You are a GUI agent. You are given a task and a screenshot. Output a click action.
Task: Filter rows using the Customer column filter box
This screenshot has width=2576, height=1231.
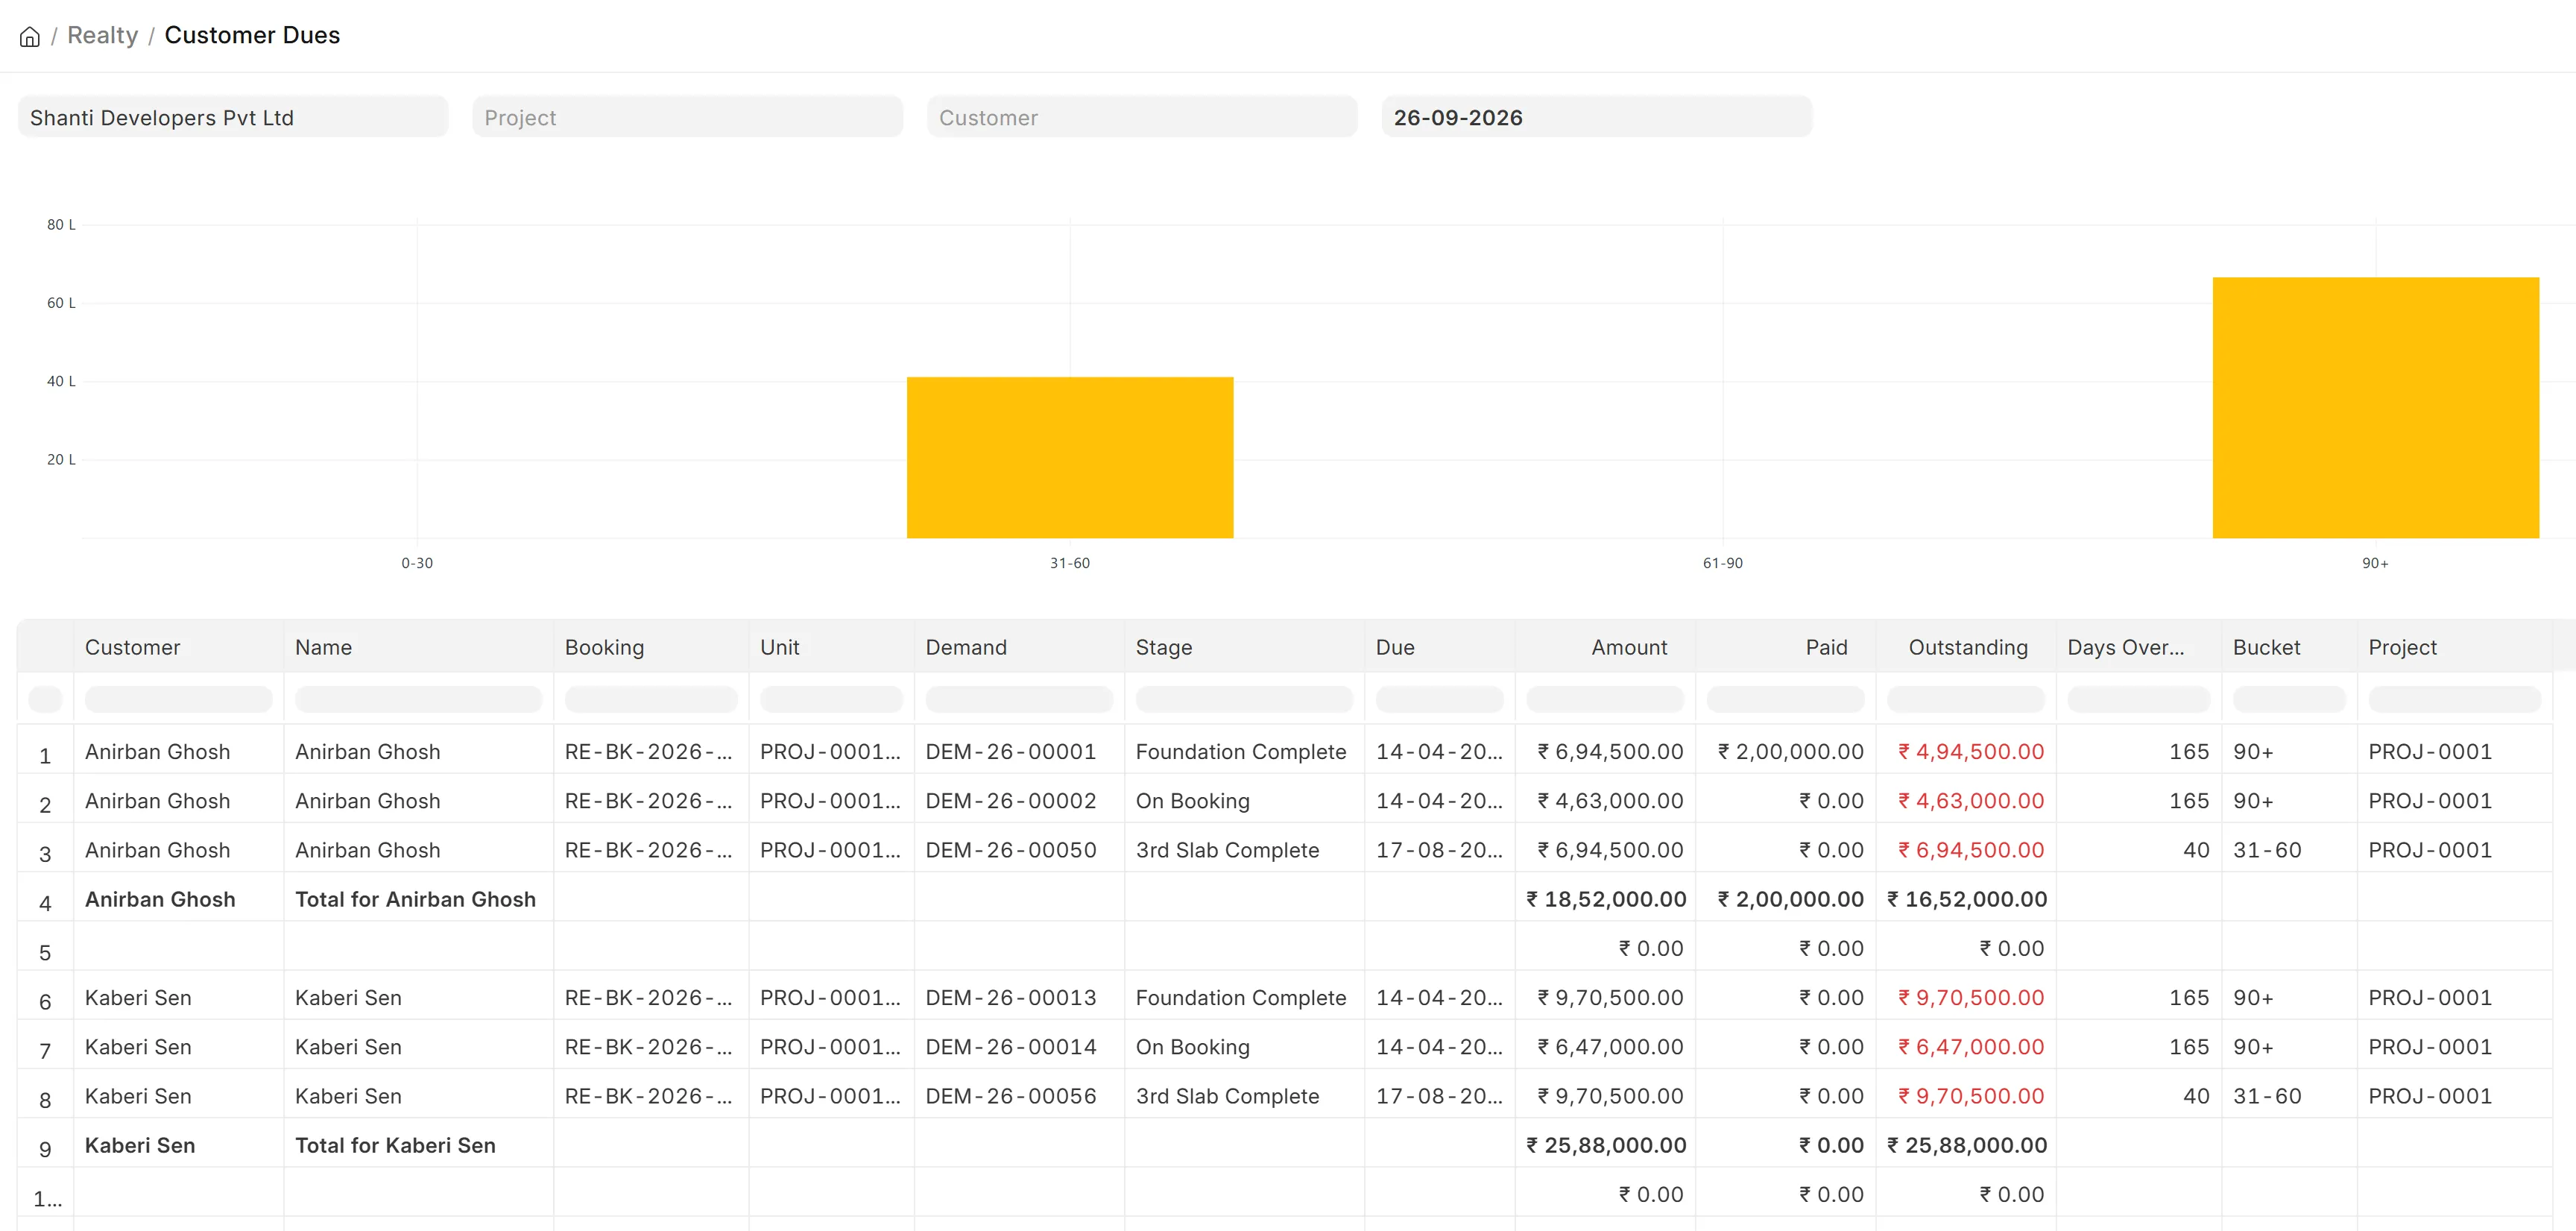(x=178, y=699)
